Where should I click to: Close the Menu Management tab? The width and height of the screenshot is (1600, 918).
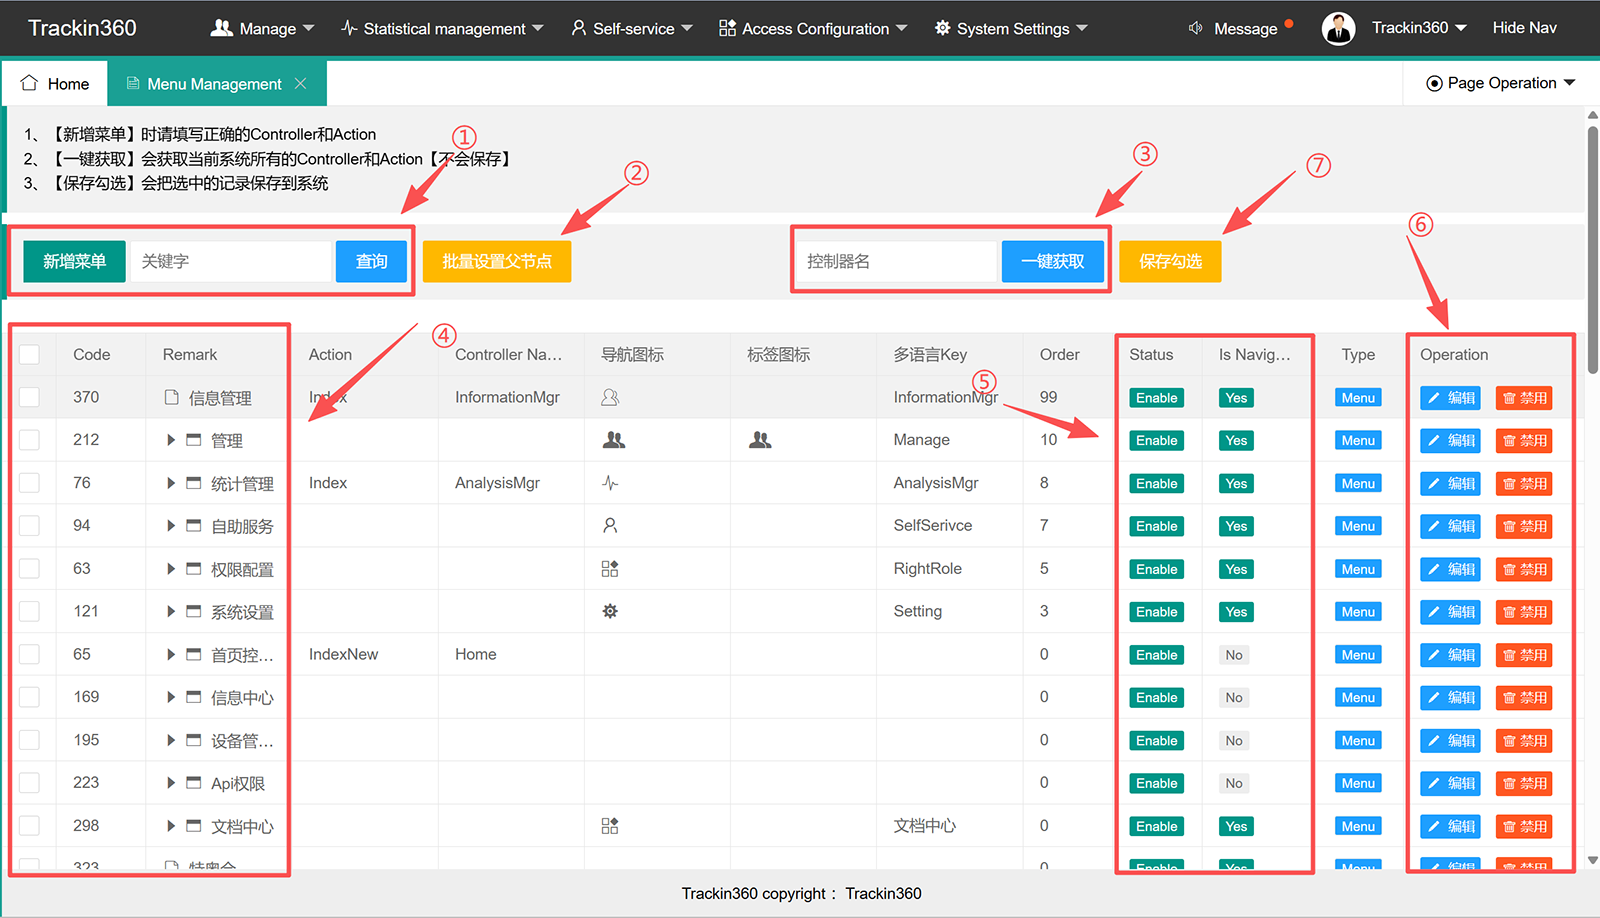[300, 84]
